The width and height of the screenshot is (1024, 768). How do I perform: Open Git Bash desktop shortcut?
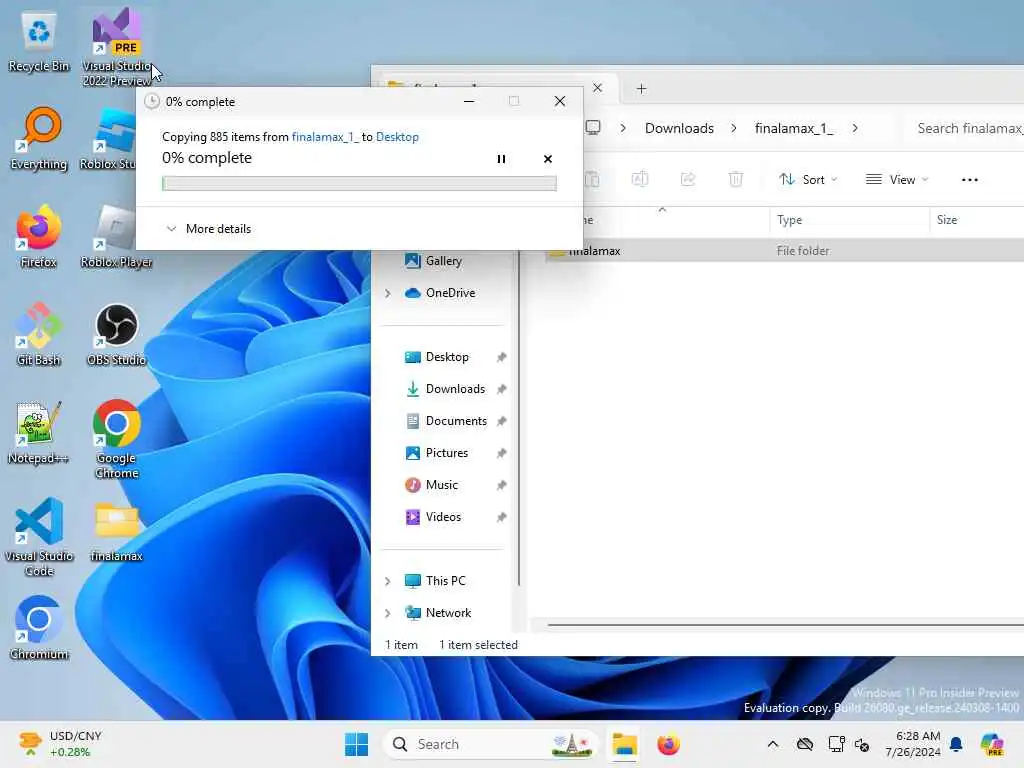(x=39, y=334)
